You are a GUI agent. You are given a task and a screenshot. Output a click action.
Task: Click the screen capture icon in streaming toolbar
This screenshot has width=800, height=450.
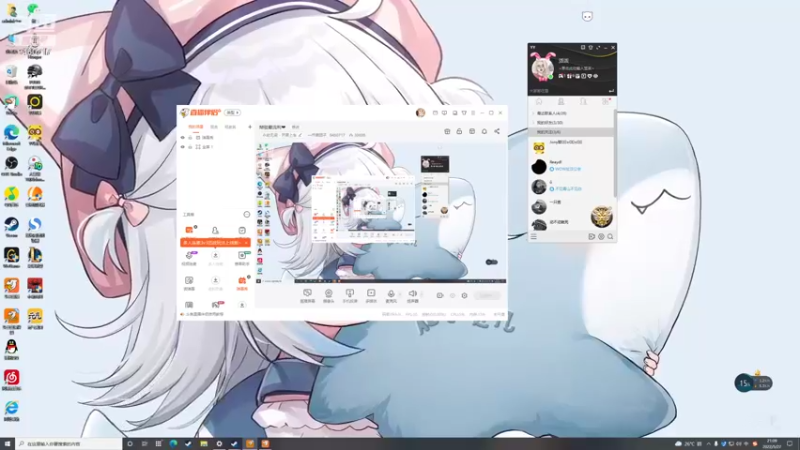307,293
